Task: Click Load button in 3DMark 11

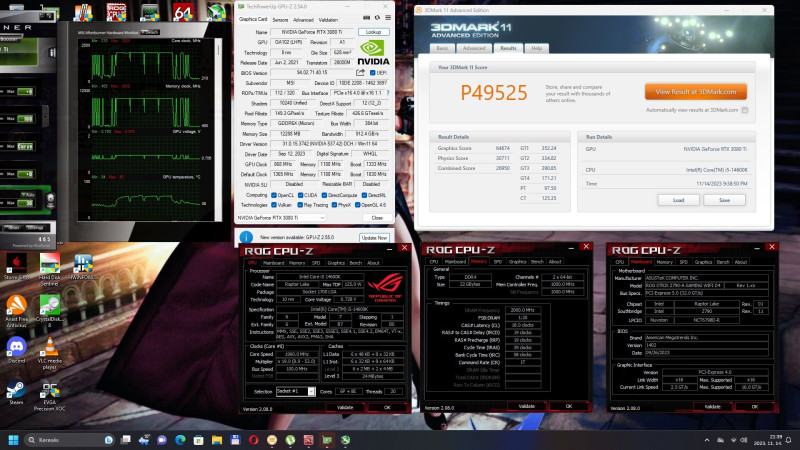Action: click(678, 200)
